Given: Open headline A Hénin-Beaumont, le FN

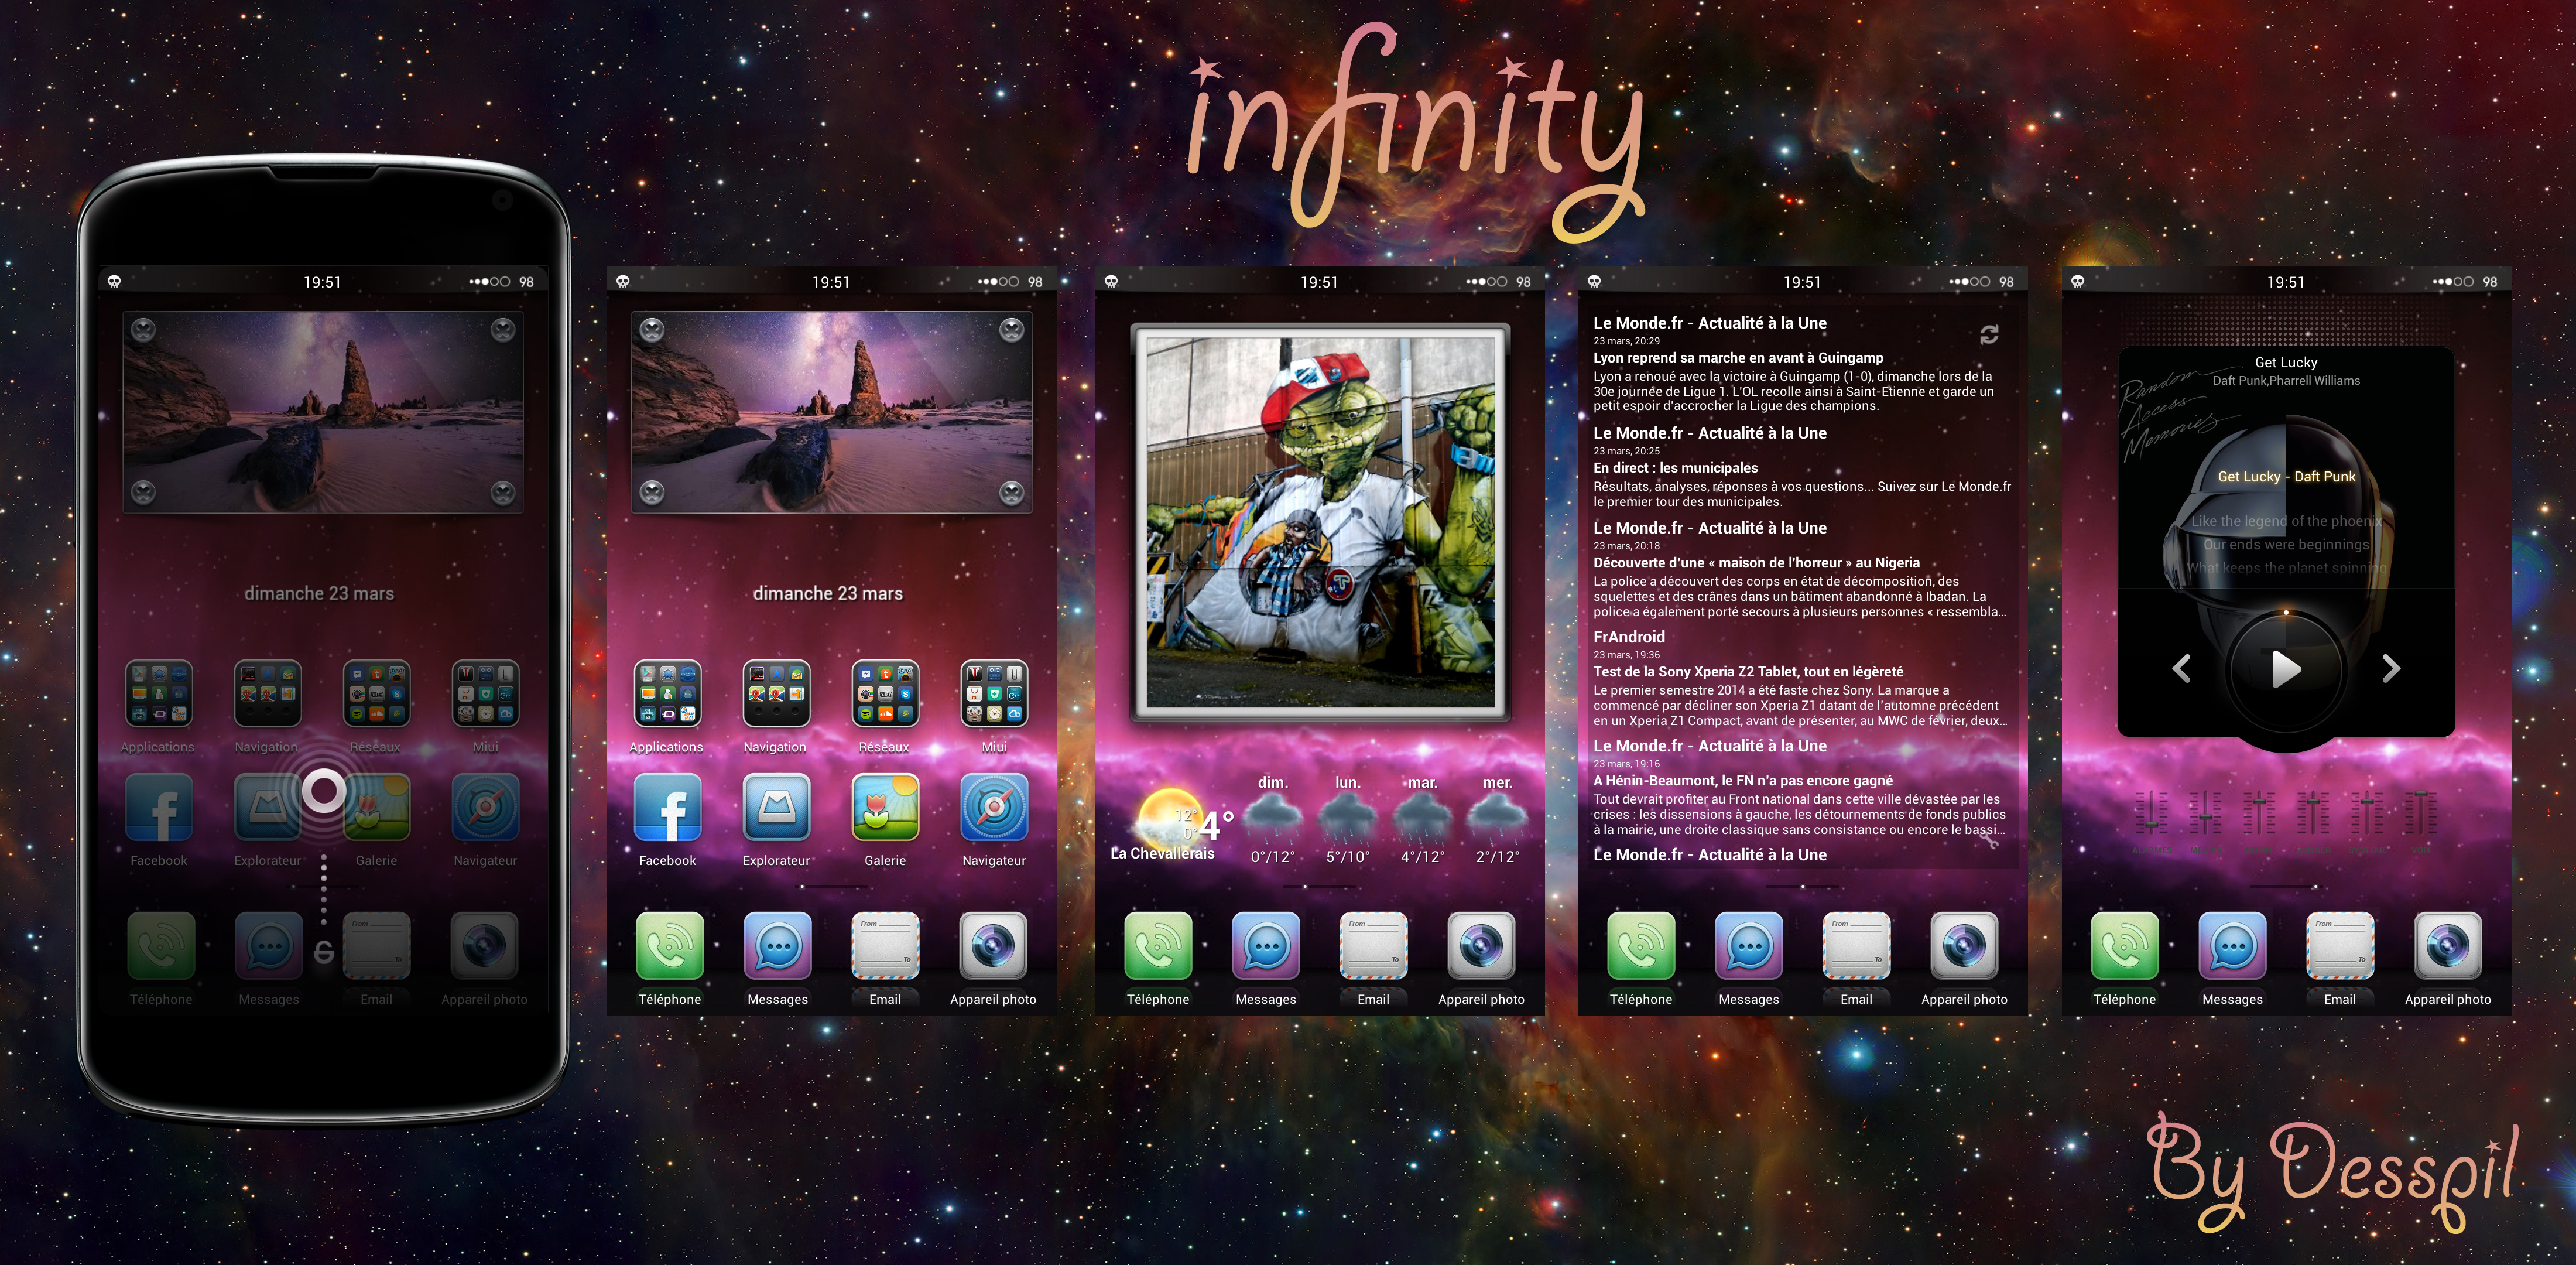Looking at the screenshot, I should click(x=1743, y=781).
